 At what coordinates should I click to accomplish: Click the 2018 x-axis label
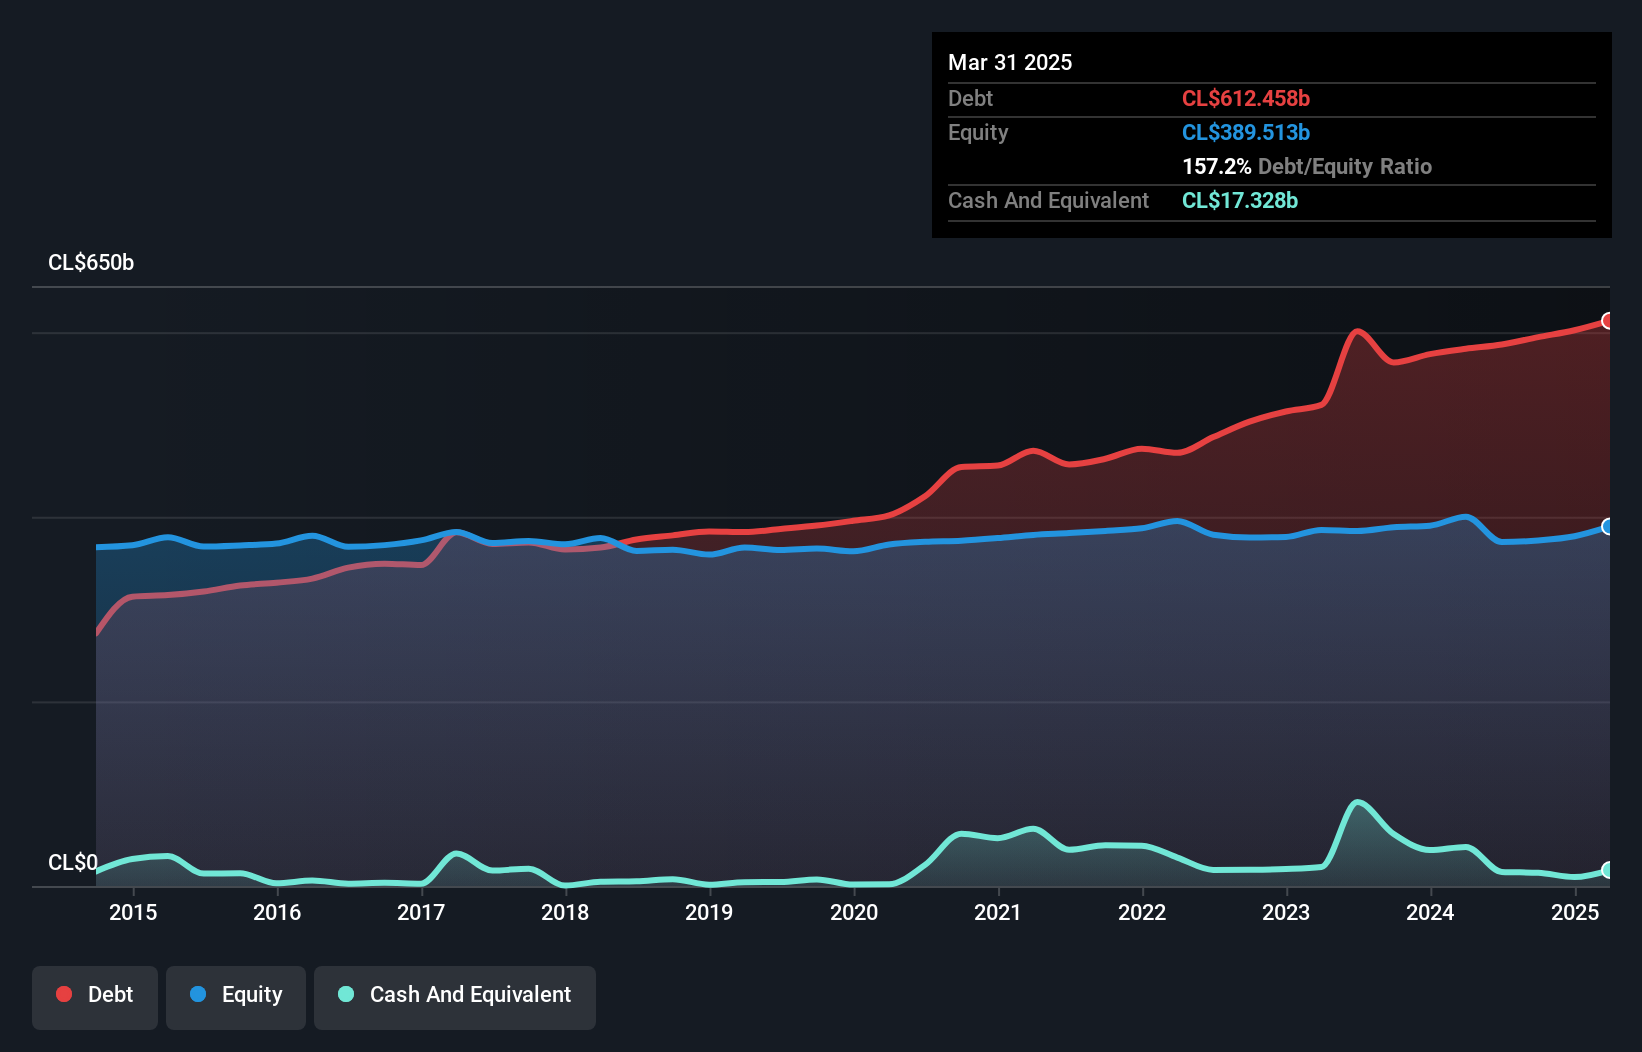565,912
